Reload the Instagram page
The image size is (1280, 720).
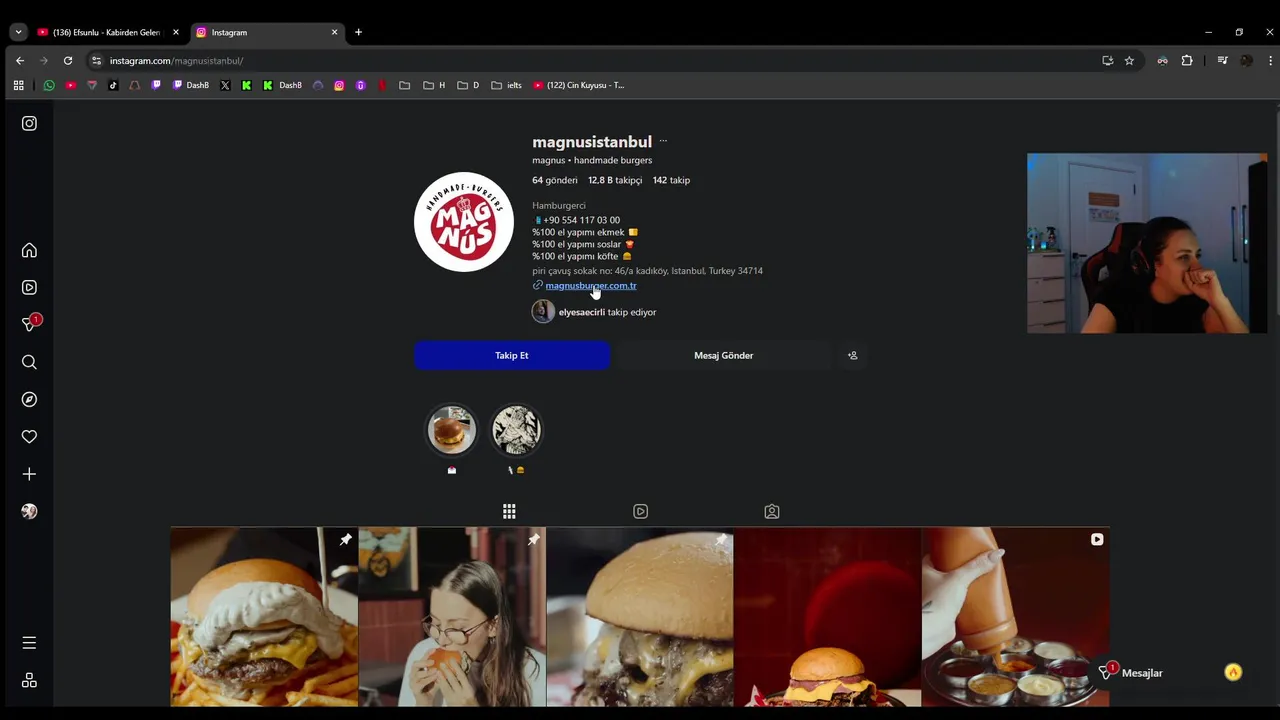[68, 60]
